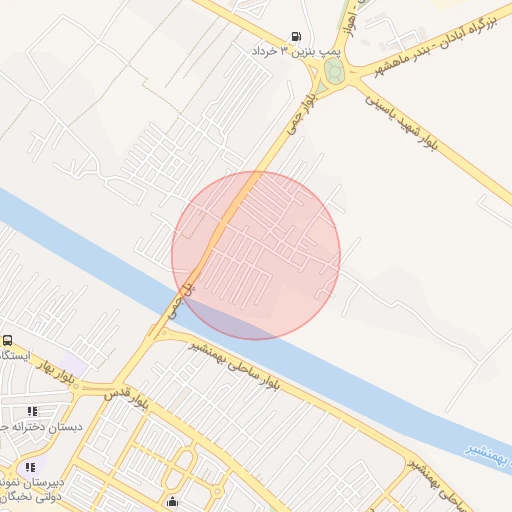Click the پل جمی bridge label
Screen dimensions: 512x512
[x=181, y=301]
